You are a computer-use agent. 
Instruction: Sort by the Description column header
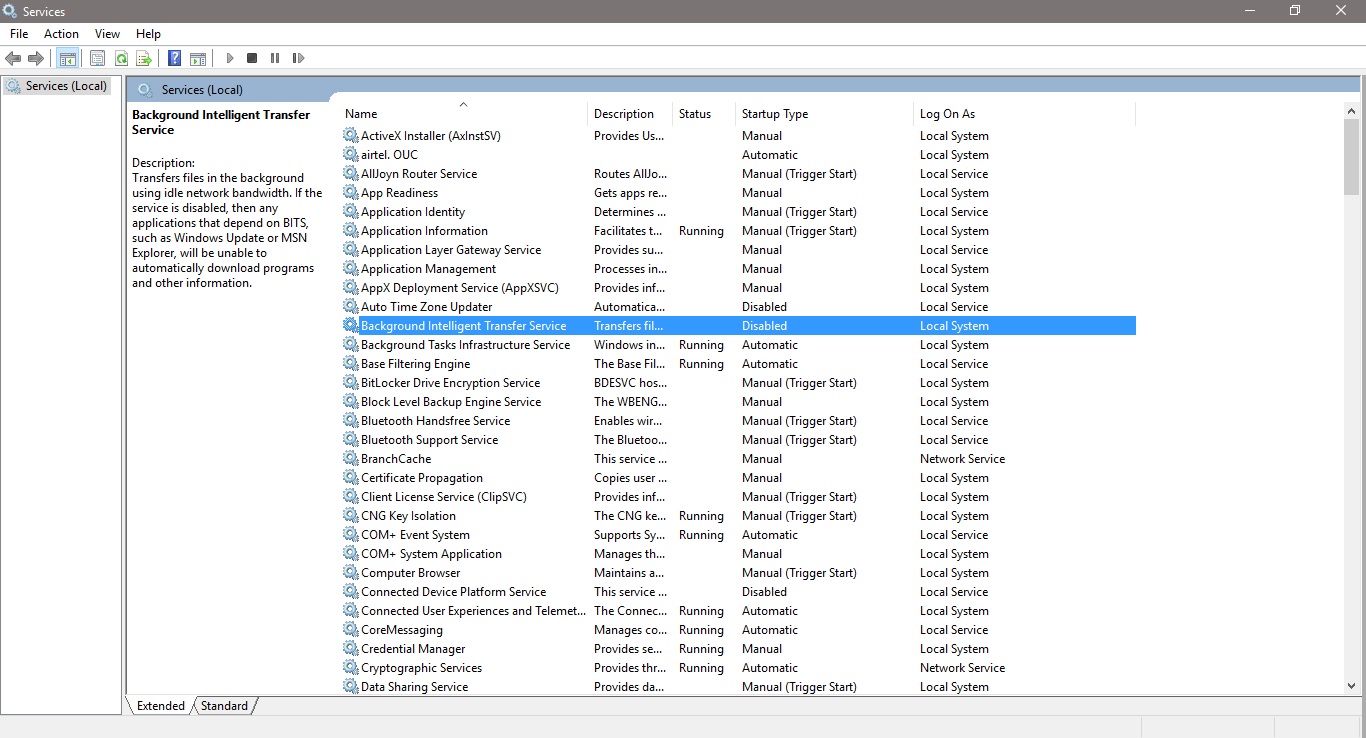(630, 114)
